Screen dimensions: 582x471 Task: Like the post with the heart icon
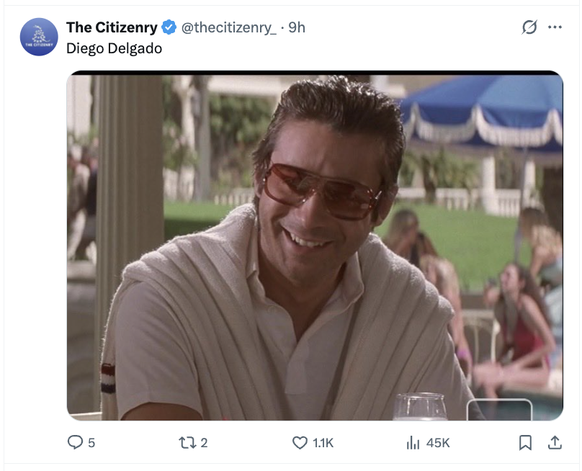click(x=300, y=442)
